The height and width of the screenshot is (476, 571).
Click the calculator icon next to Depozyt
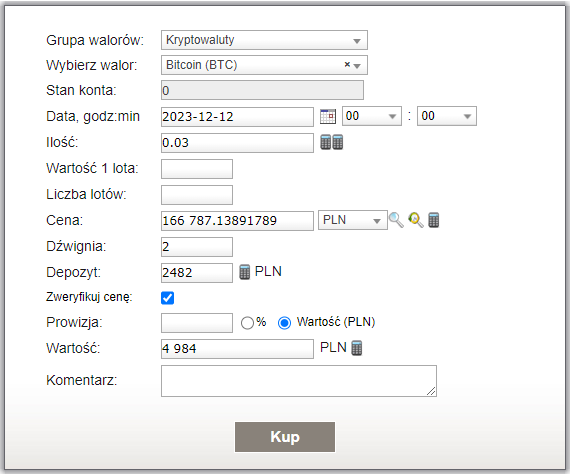[245, 272]
